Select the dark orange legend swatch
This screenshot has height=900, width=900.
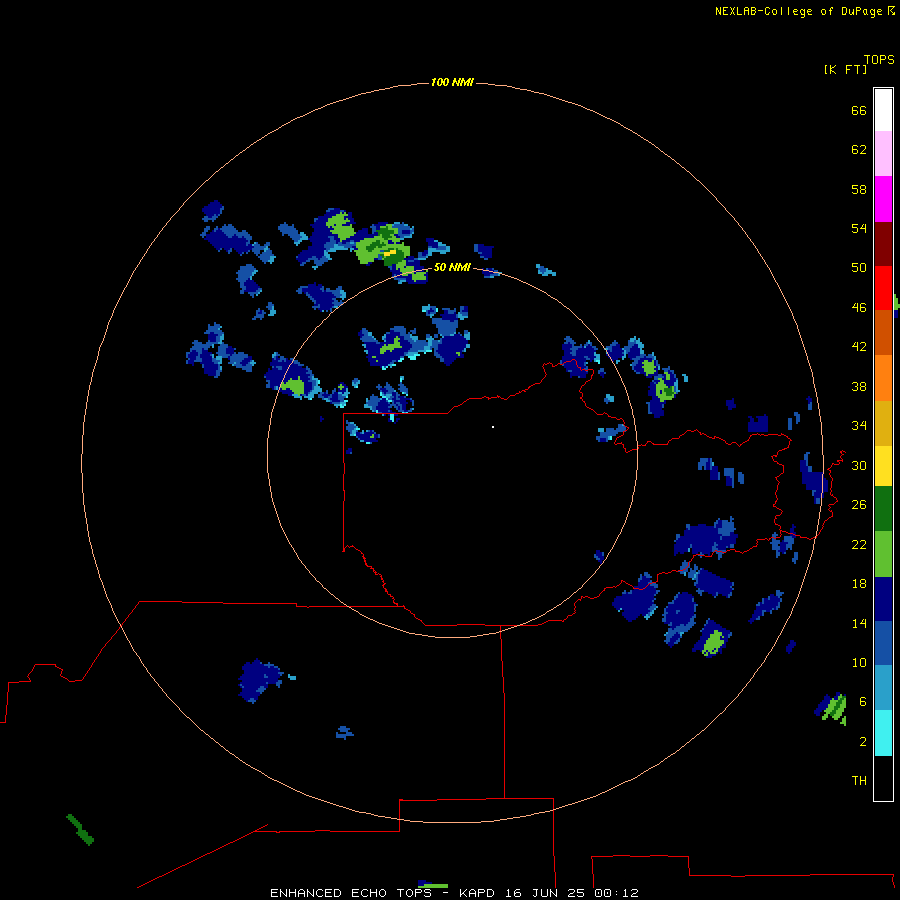[883, 333]
